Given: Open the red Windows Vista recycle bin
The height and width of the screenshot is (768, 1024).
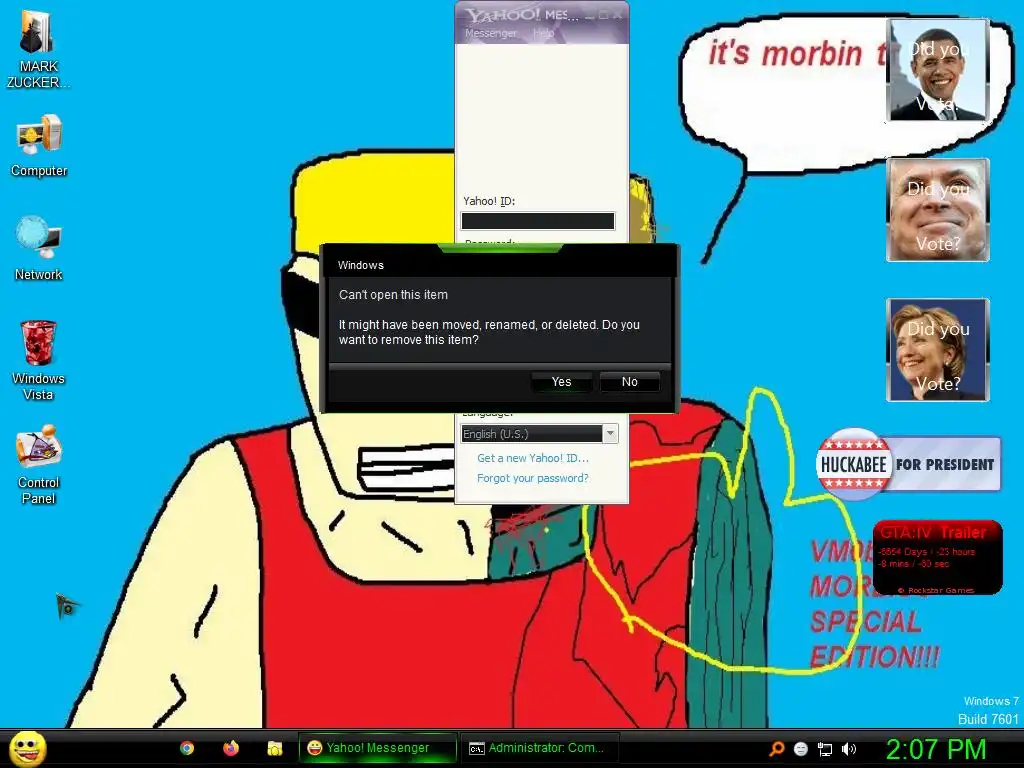Looking at the screenshot, I should coord(38,360).
